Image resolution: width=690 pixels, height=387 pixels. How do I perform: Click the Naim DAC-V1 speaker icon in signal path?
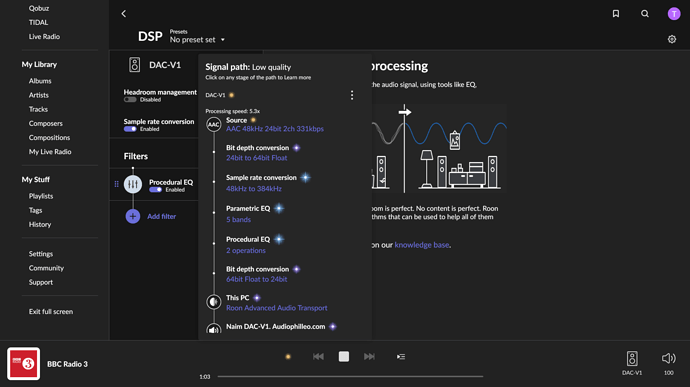tap(213, 328)
